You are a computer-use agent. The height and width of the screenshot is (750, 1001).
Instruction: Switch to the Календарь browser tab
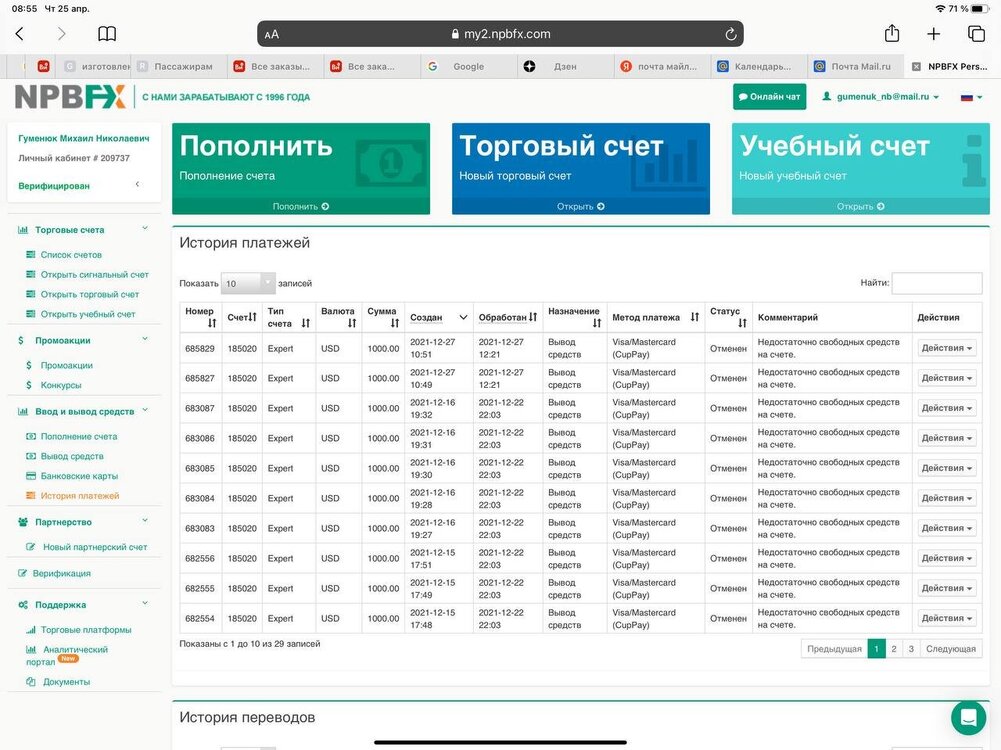tap(758, 66)
